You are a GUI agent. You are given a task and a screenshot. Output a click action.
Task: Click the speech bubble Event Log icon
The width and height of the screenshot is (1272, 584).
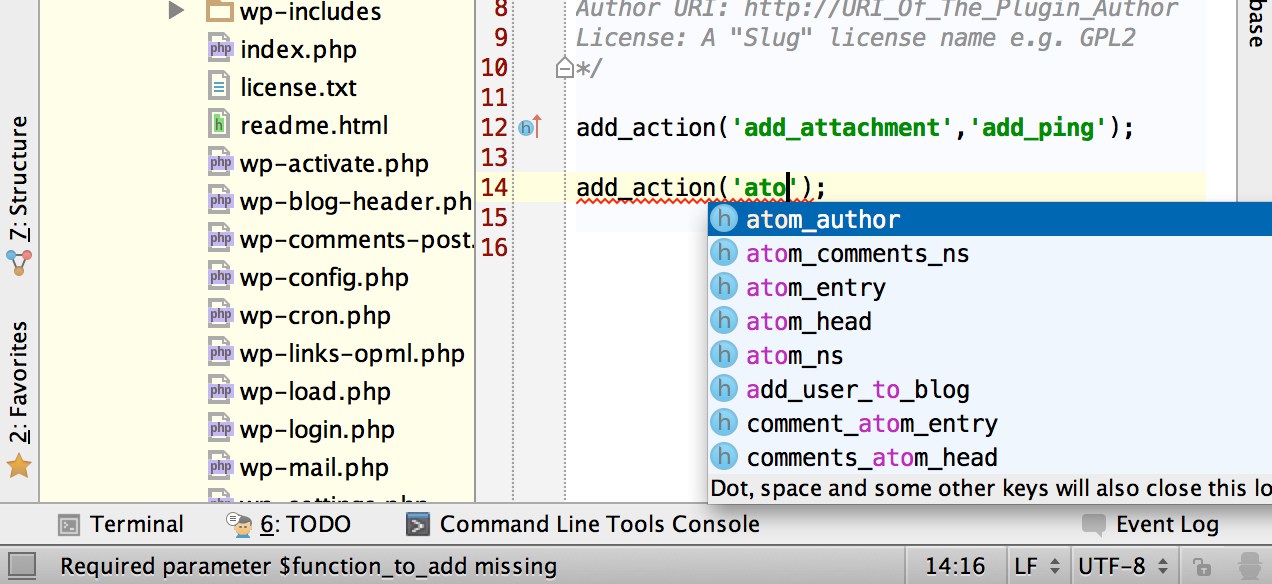click(1095, 525)
